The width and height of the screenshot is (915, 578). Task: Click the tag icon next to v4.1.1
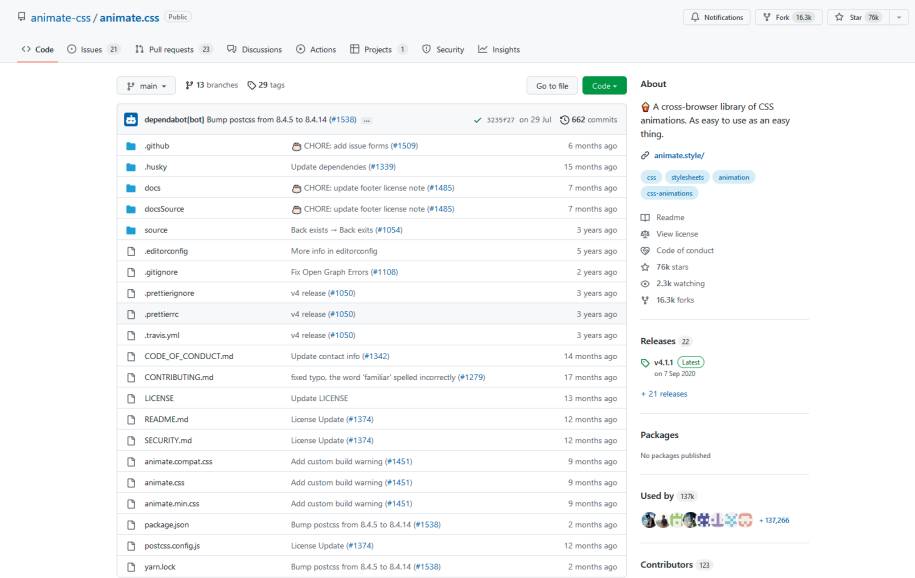point(645,363)
